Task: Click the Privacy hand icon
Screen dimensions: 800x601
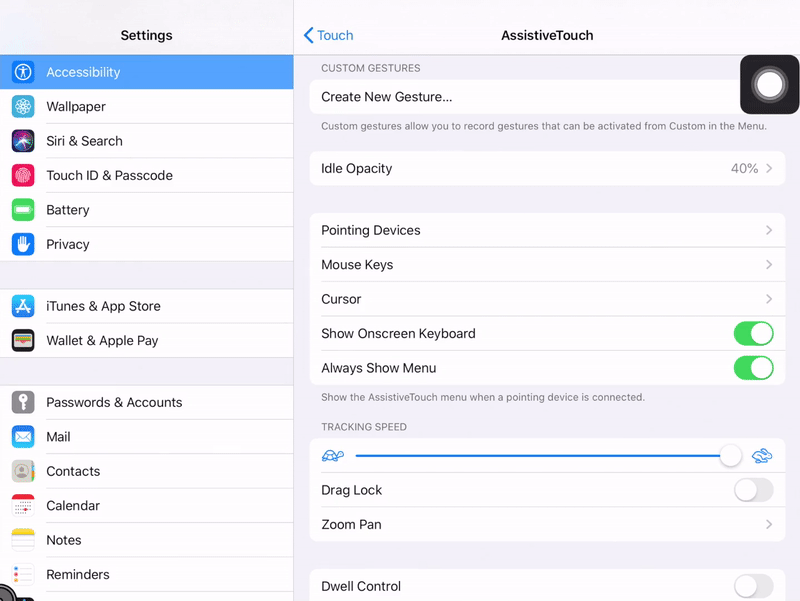Action: [22, 244]
